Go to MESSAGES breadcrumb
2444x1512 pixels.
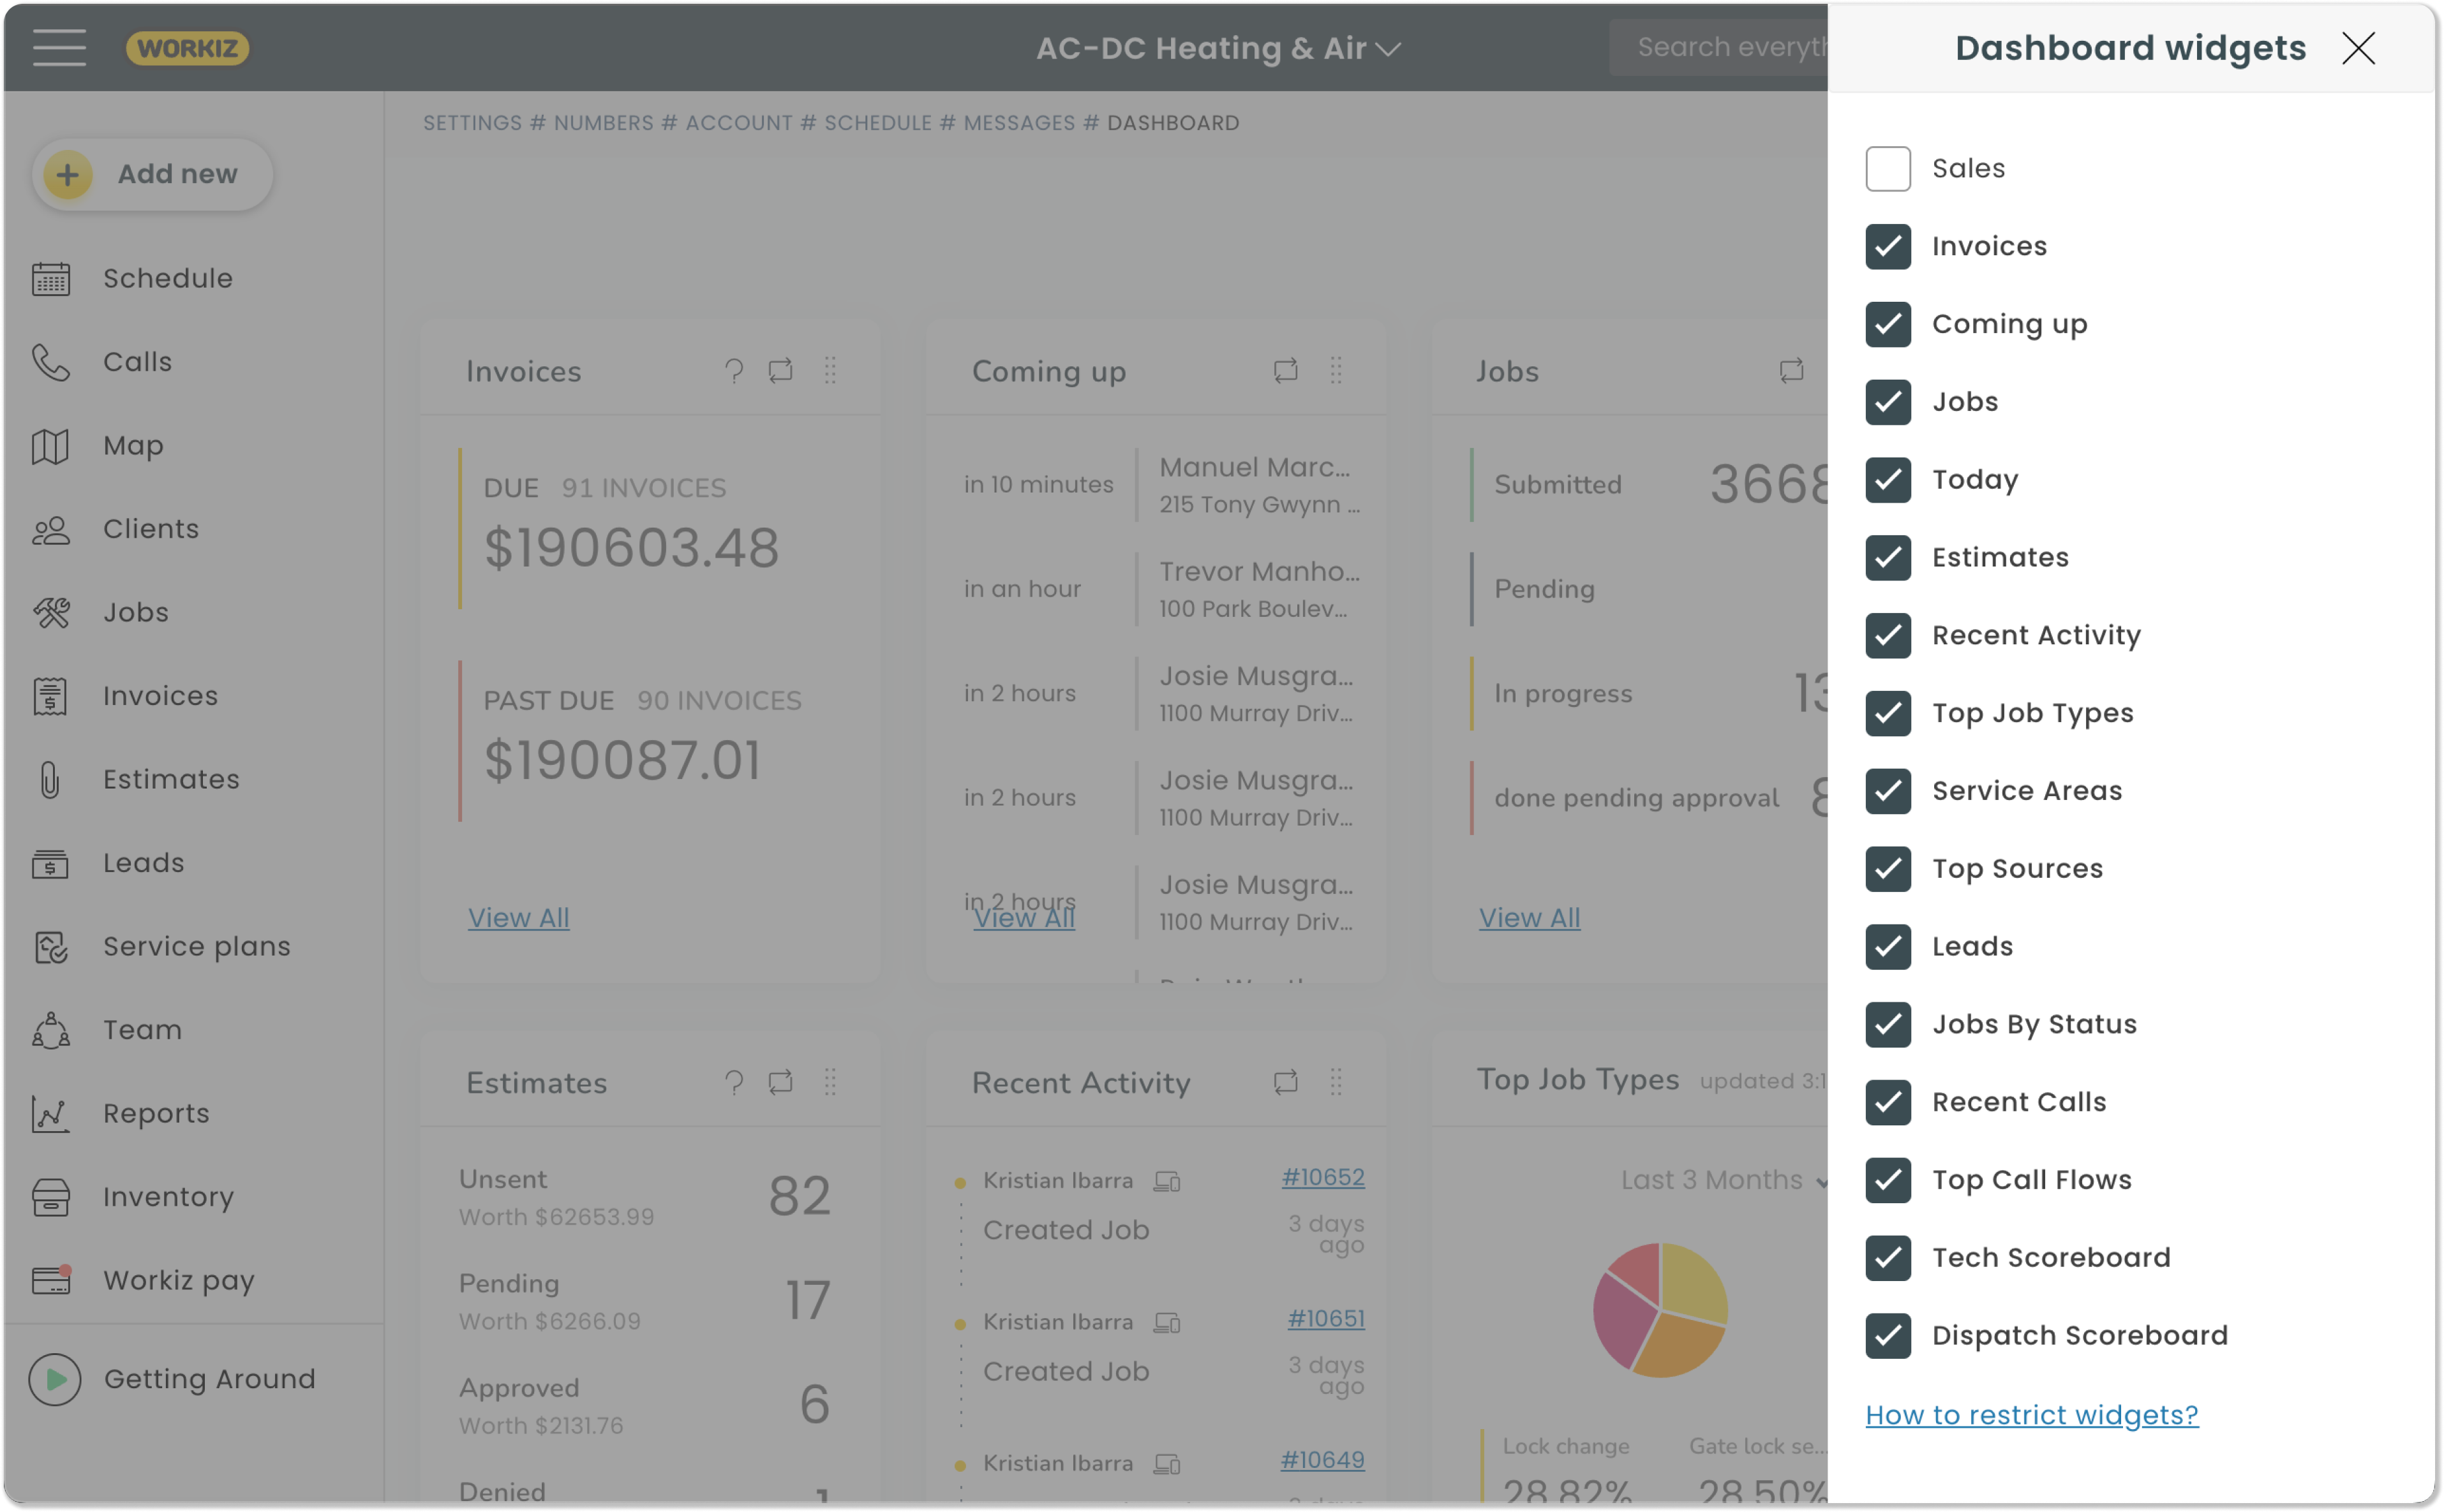point(1019,123)
